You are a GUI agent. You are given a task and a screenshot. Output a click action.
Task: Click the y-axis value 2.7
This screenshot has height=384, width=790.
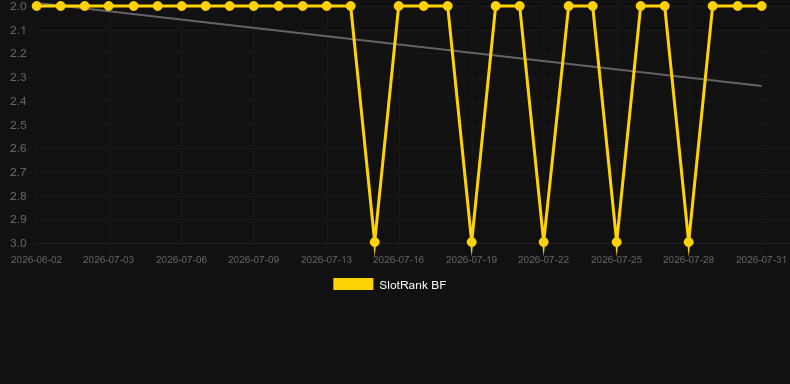pyautogui.click(x=18, y=172)
